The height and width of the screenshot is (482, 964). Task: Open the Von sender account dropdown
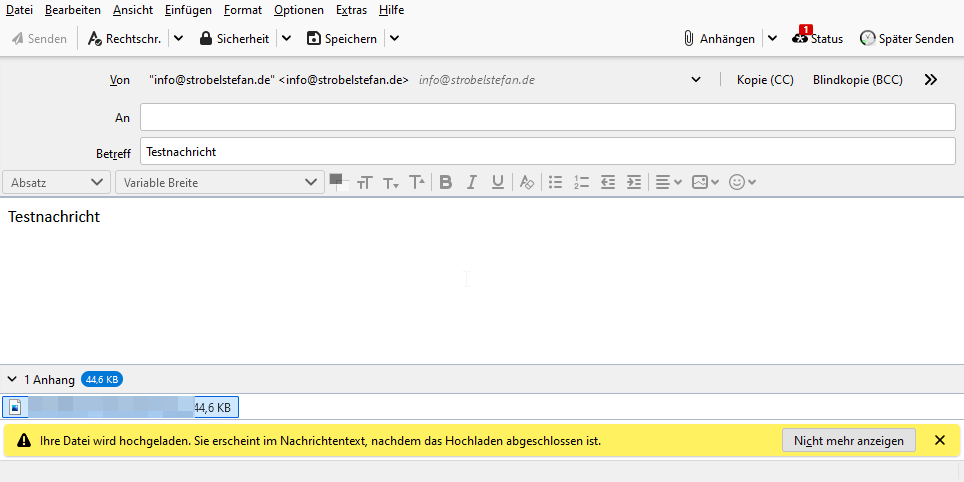point(696,80)
